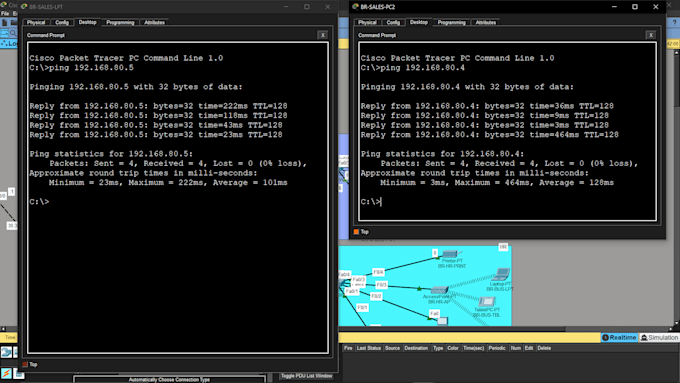680x383 pixels.
Task: Click BR-SALES-LPT window title bar icon
Action: tap(24, 7)
